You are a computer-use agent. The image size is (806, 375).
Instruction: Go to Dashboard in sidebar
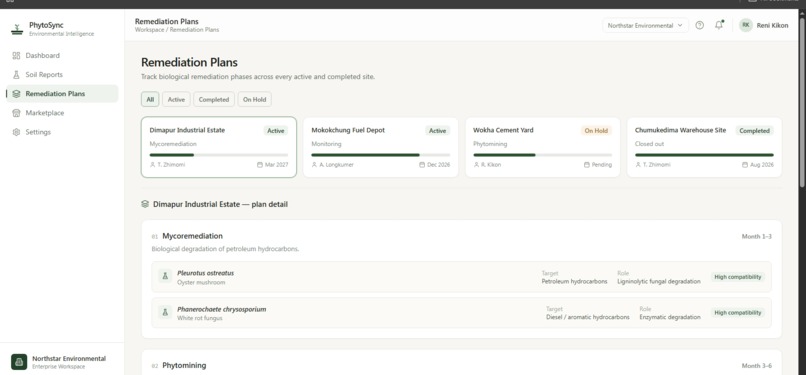[x=62, y=55]
